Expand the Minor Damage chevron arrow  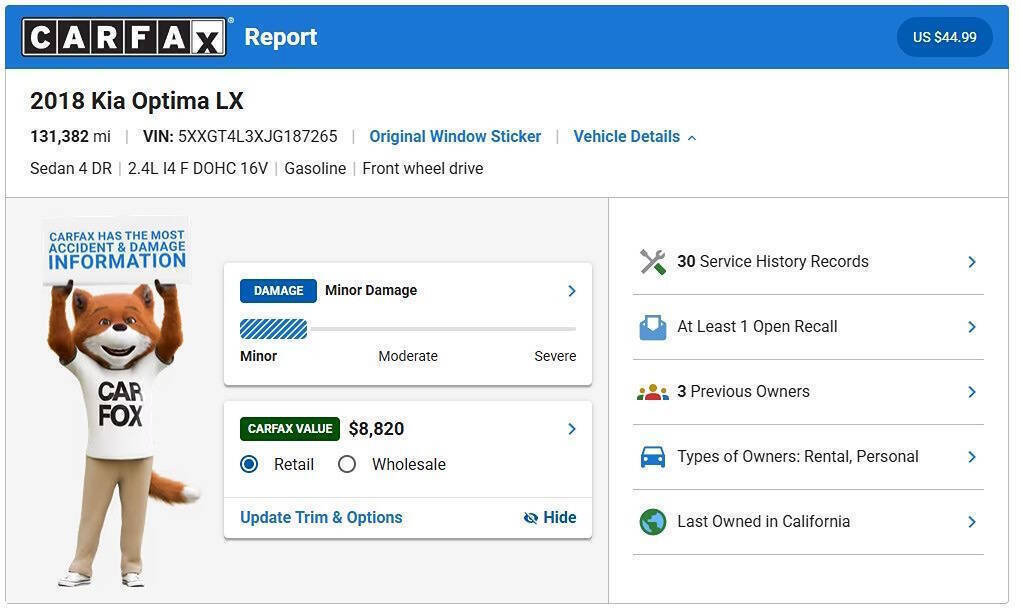click(572, 291)
